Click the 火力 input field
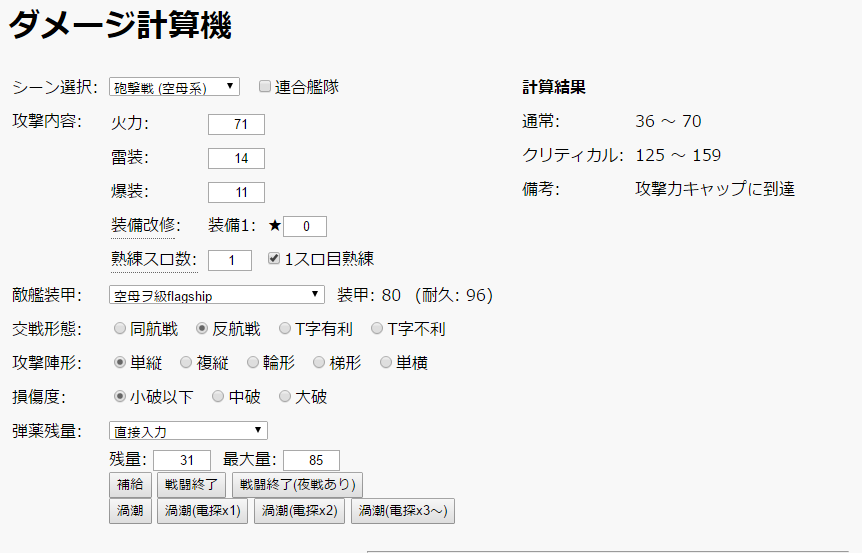The height and width of the screenshot is (553, 862). [236, 124]
